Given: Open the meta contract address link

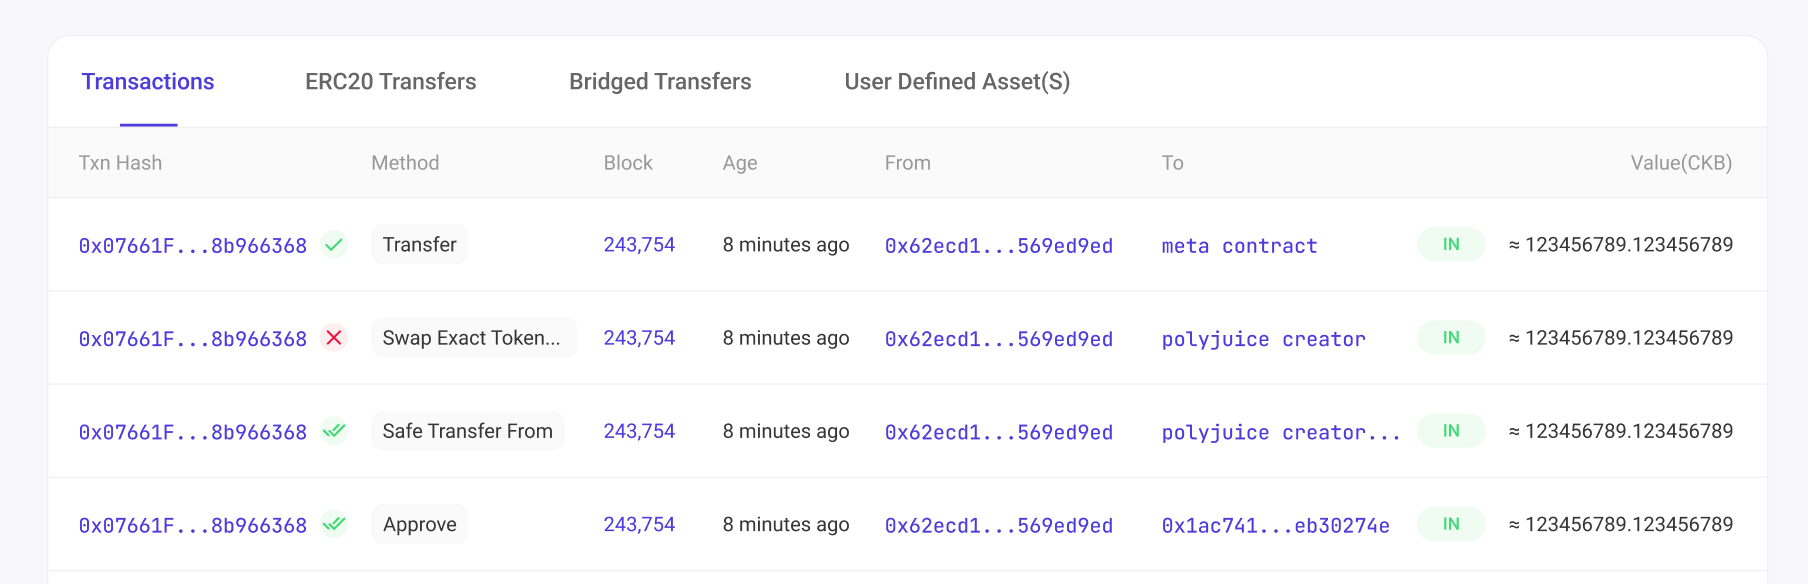Looking at the screenshot, I should click(1238, 245).
